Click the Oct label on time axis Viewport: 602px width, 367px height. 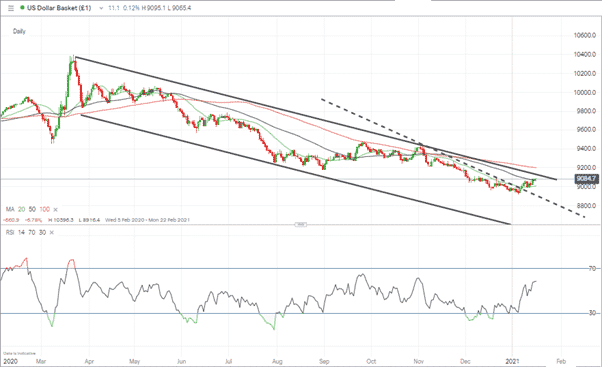(x=371, y=361)
